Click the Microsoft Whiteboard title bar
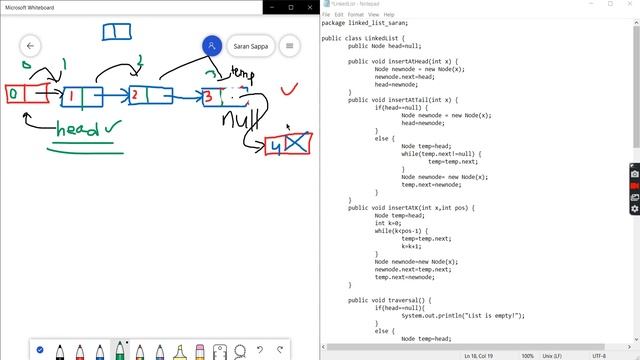 (x=131, y=7)
